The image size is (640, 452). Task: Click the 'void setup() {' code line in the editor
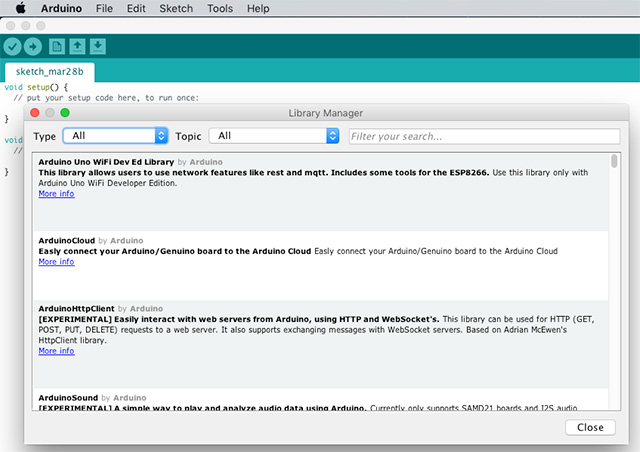point(36,87)
